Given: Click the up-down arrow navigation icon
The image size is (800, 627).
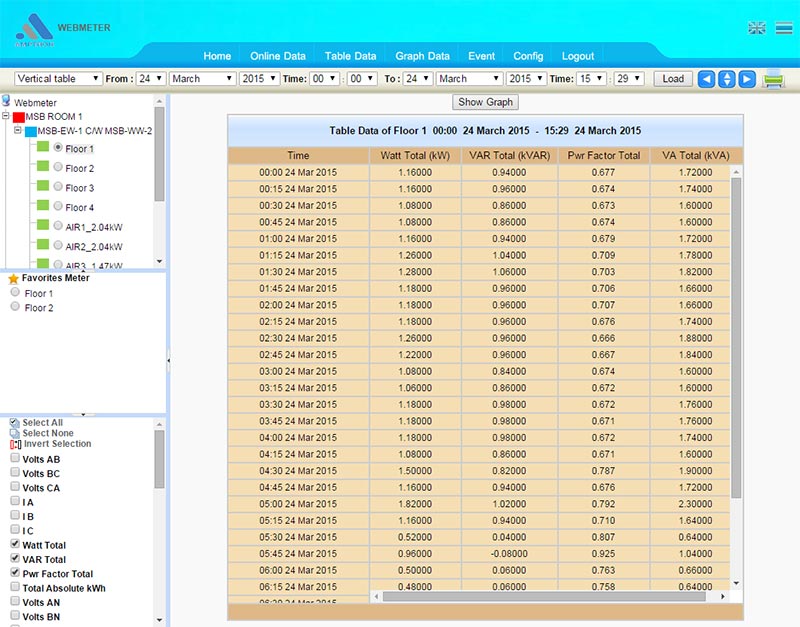Looking at the screenshot, I should (727, 79).
